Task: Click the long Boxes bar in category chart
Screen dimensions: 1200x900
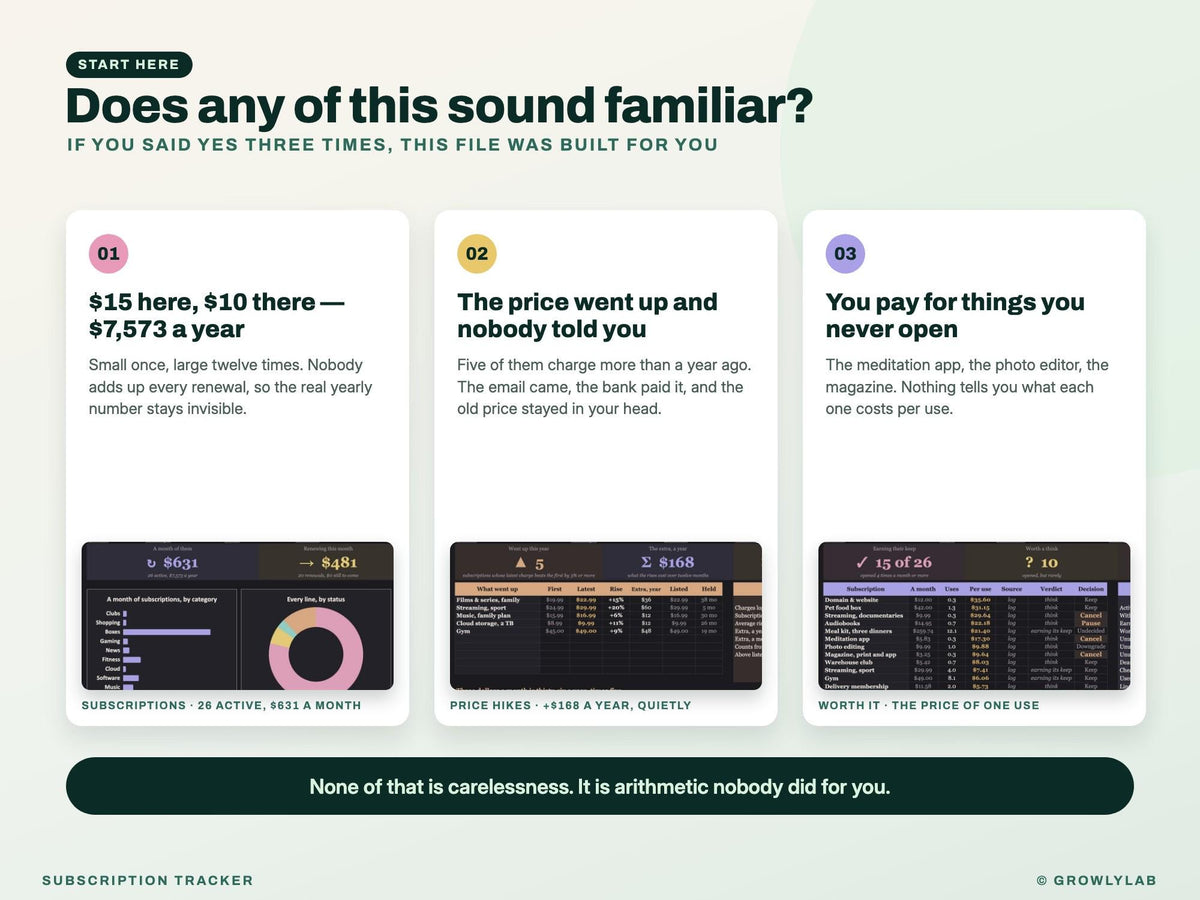Action: coord(167,632)
